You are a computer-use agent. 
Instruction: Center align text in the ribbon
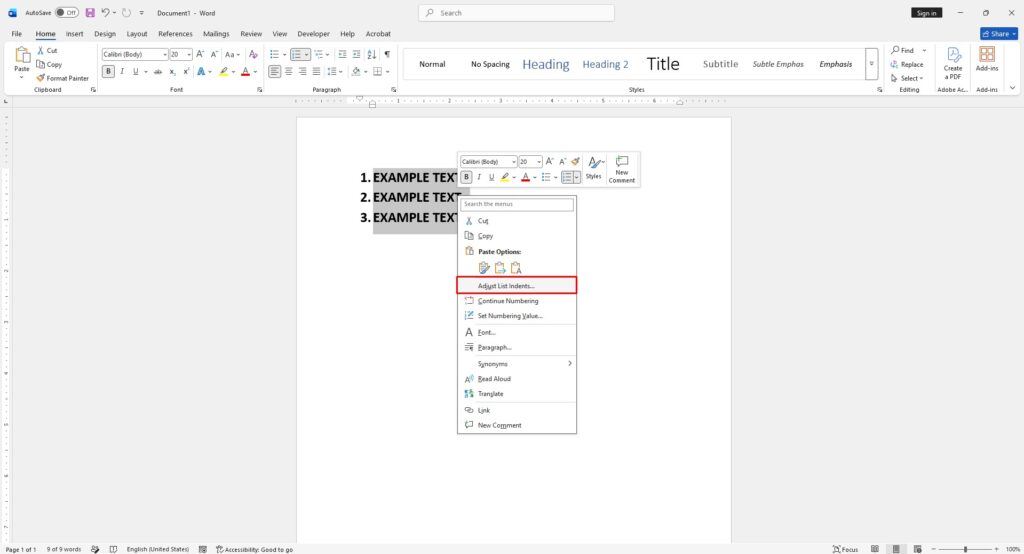pyautogui.click(x=289, y=72)
